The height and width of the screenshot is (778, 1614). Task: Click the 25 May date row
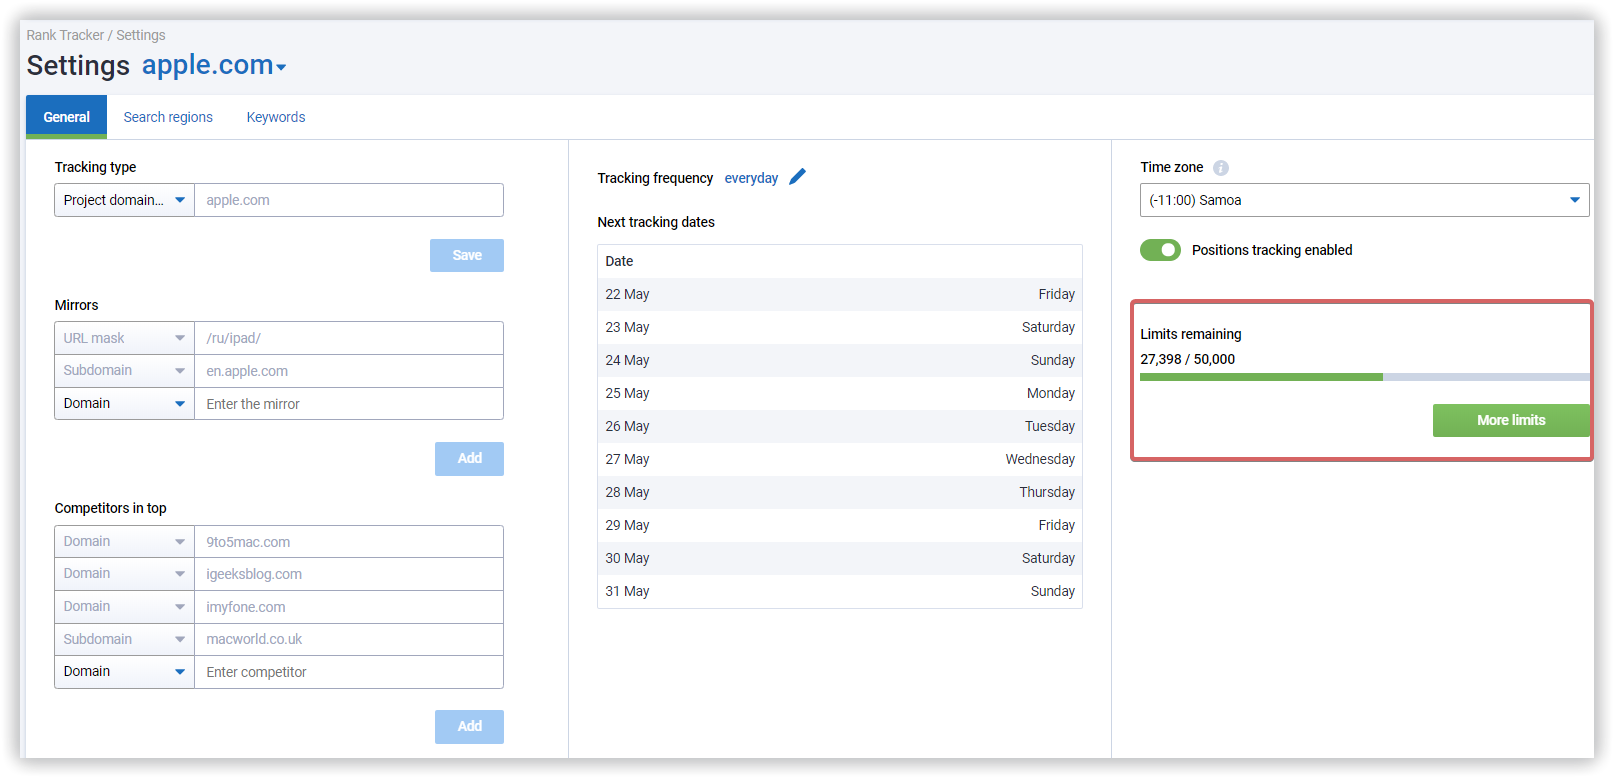pos(840,393)
